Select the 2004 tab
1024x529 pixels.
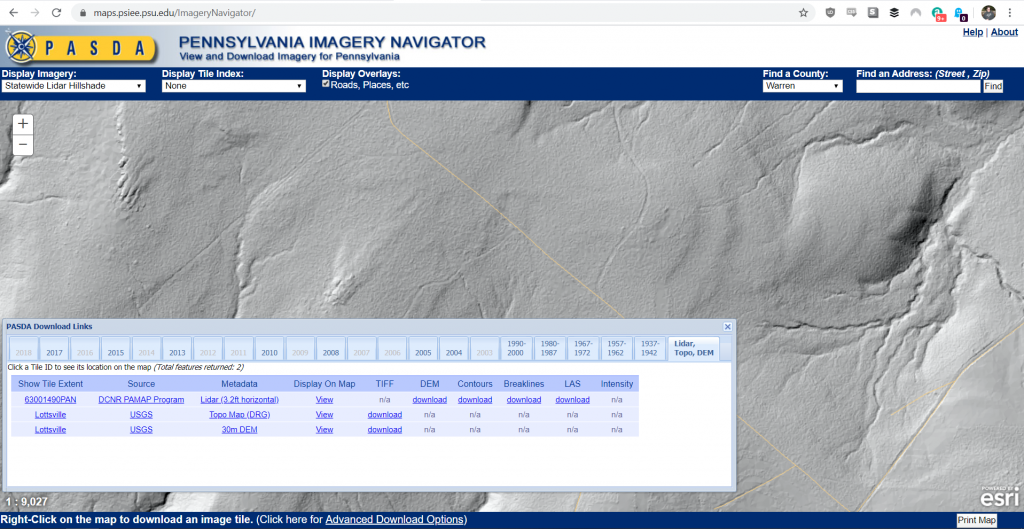[x=454, y=349]
